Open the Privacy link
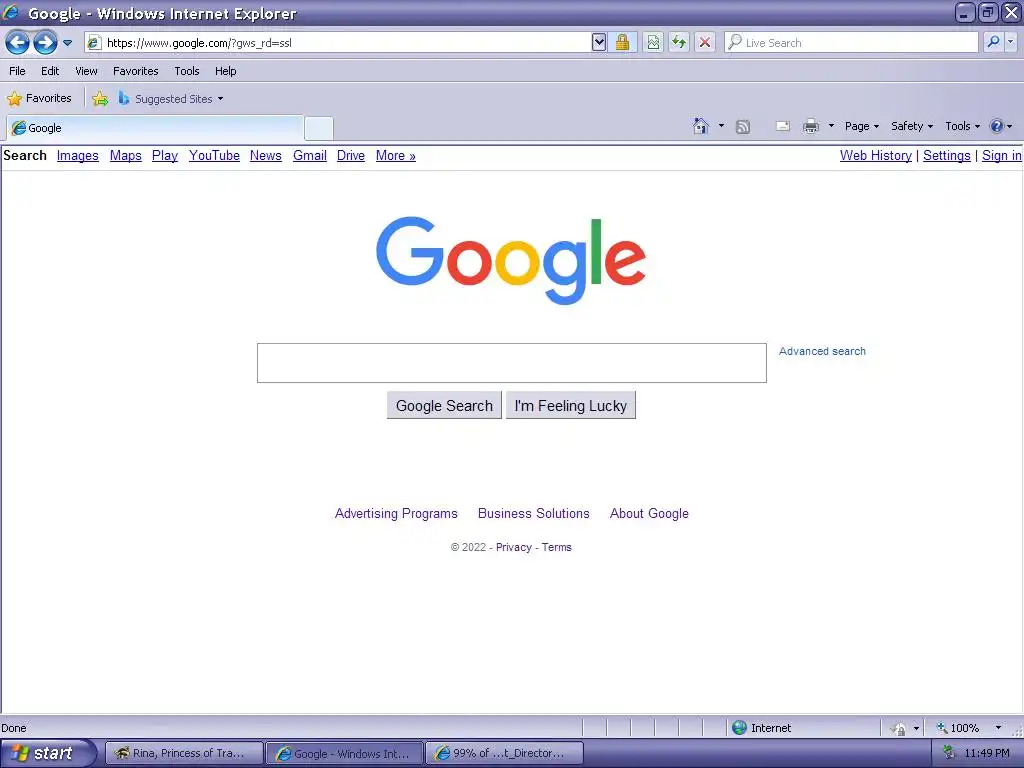 pos(514,547)
